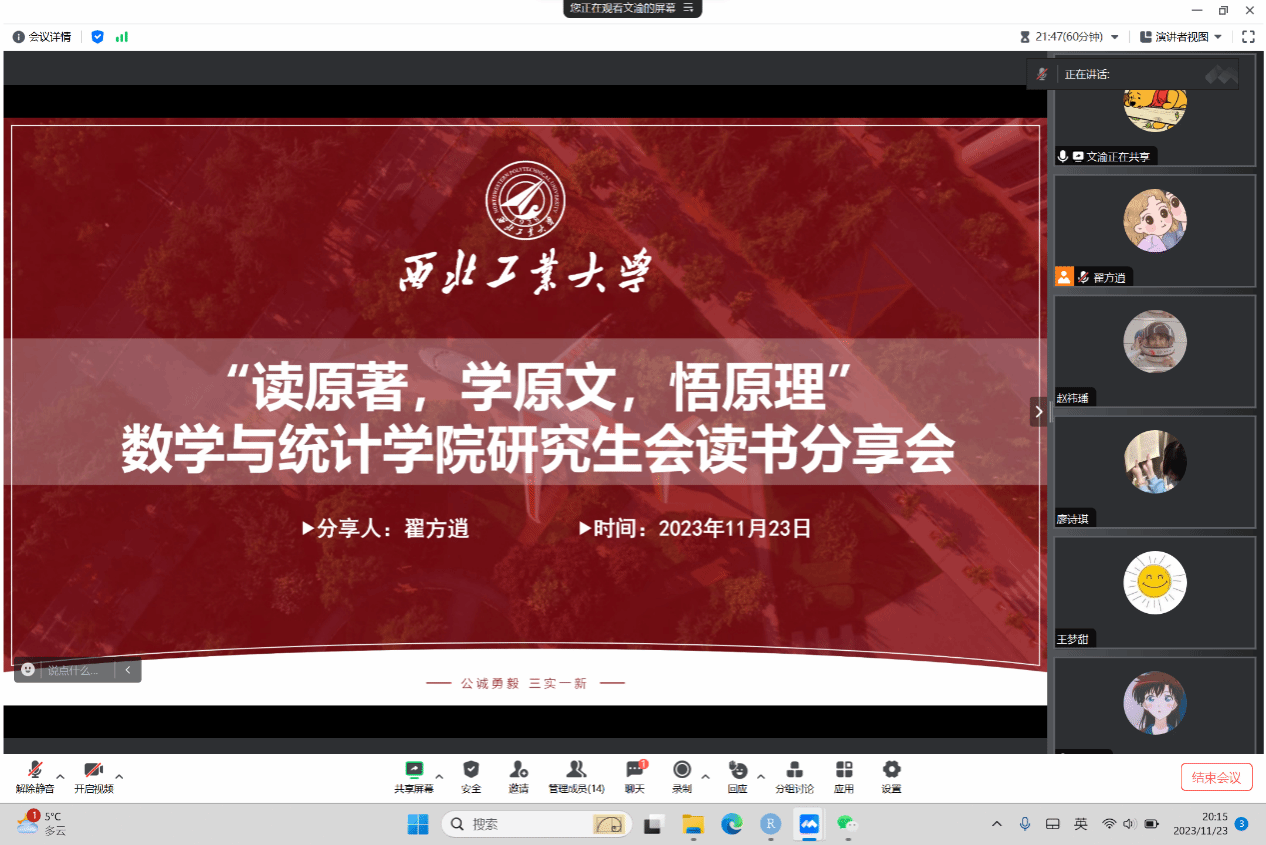Open the Settings (设置) gear icon

(x=891, y=770)
